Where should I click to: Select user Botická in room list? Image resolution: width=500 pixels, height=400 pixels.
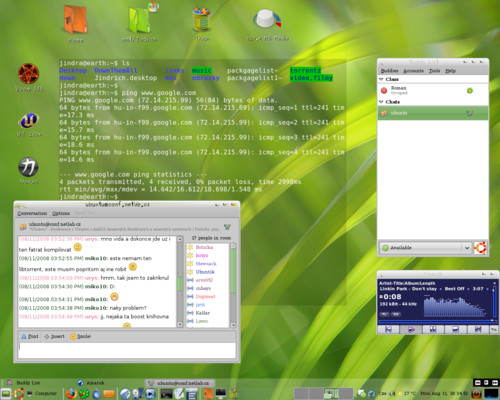click(204, 247)
